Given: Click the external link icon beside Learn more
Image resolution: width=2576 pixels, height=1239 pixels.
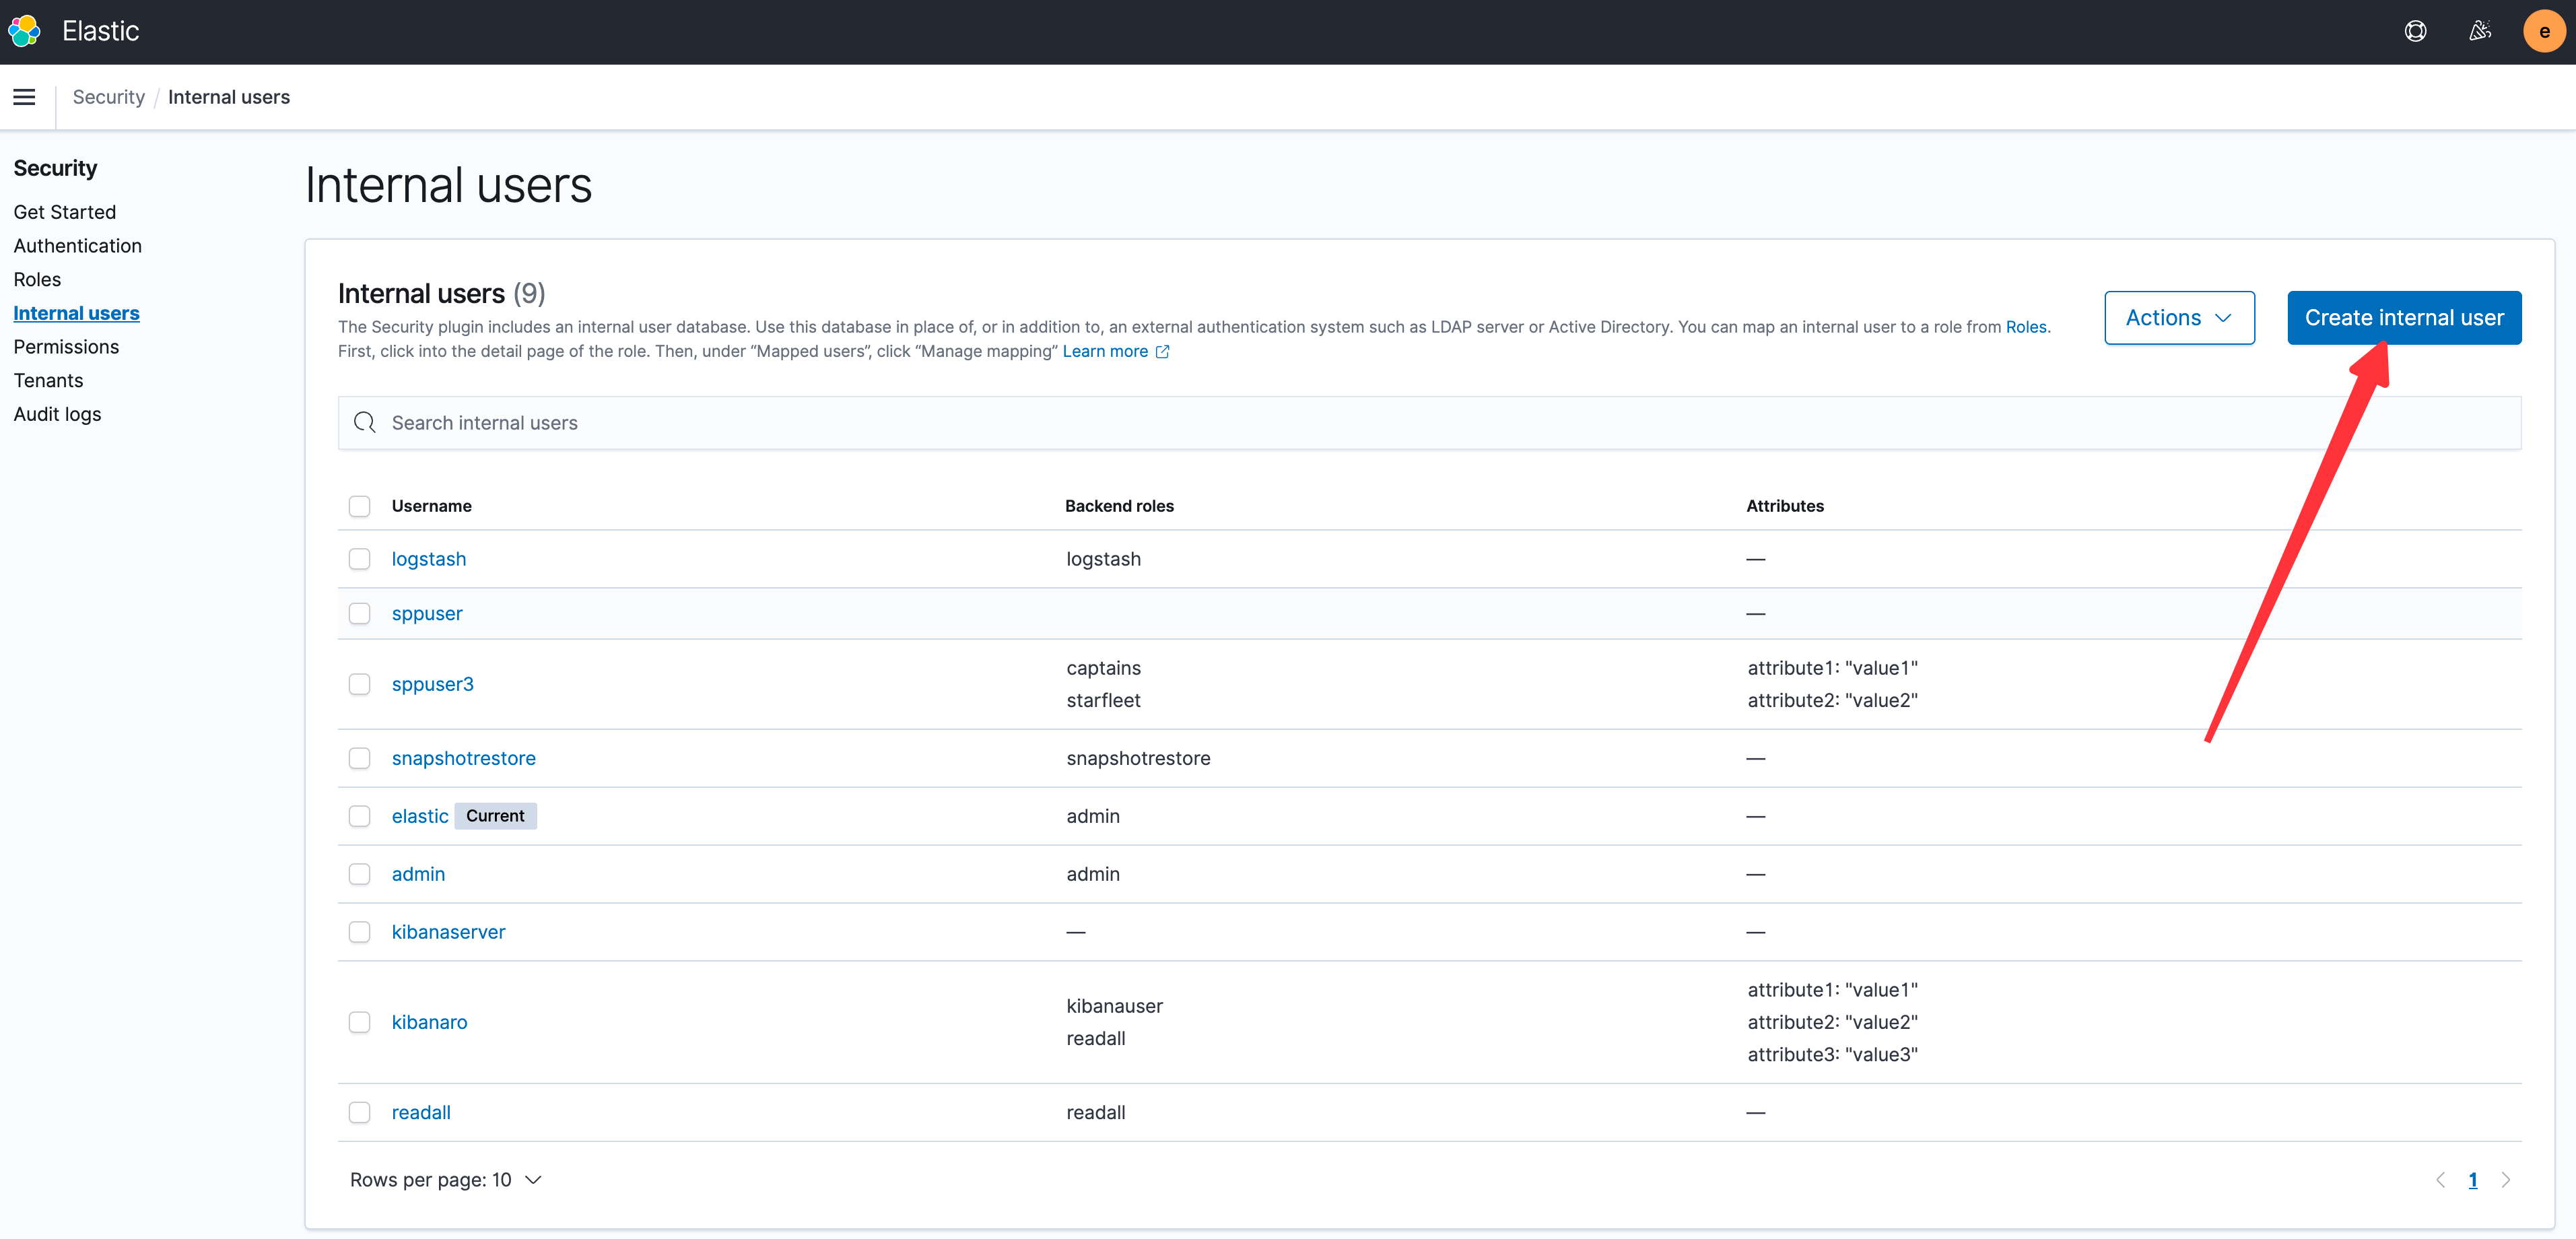Looking at the screenshot, I should (x=1162, y=352).
